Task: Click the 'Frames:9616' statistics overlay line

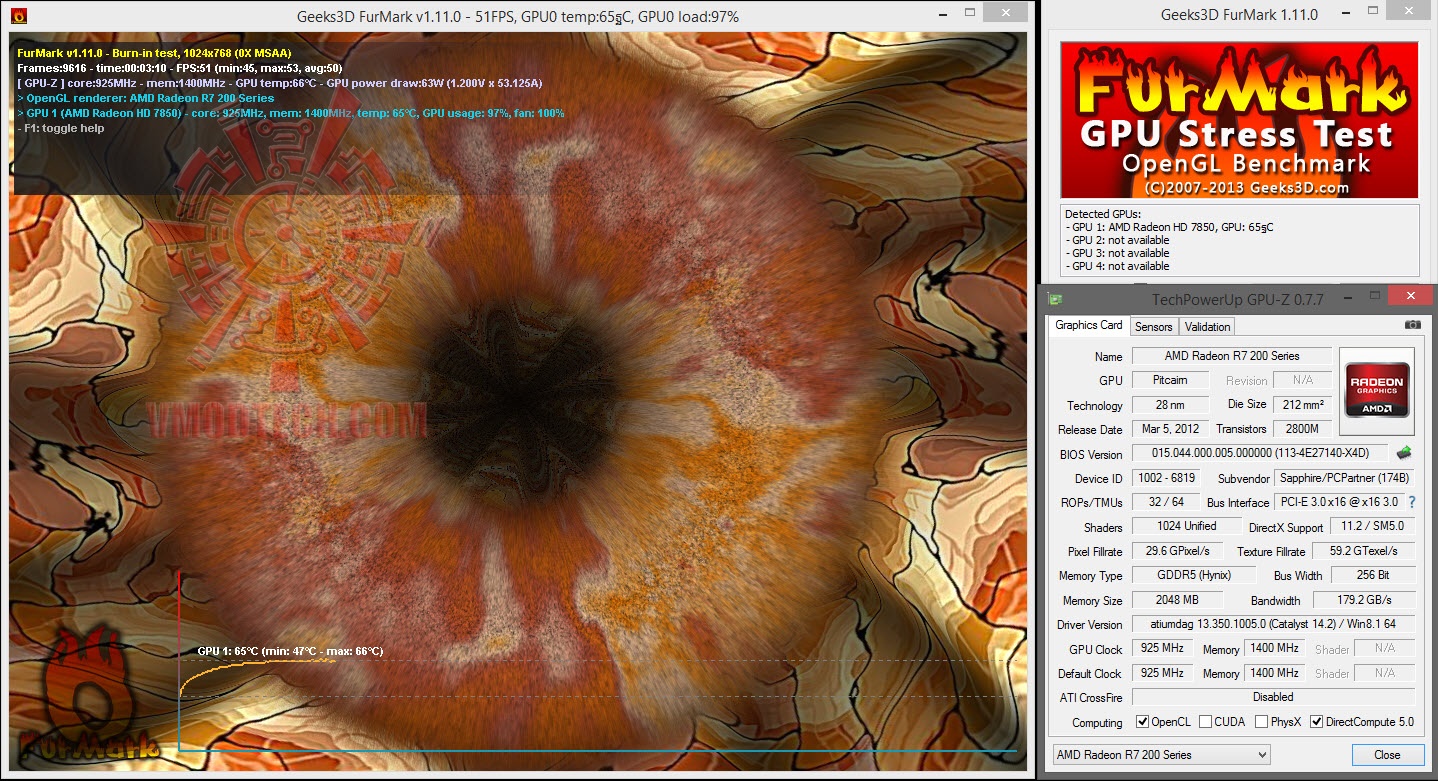Action: coord(180,67)
